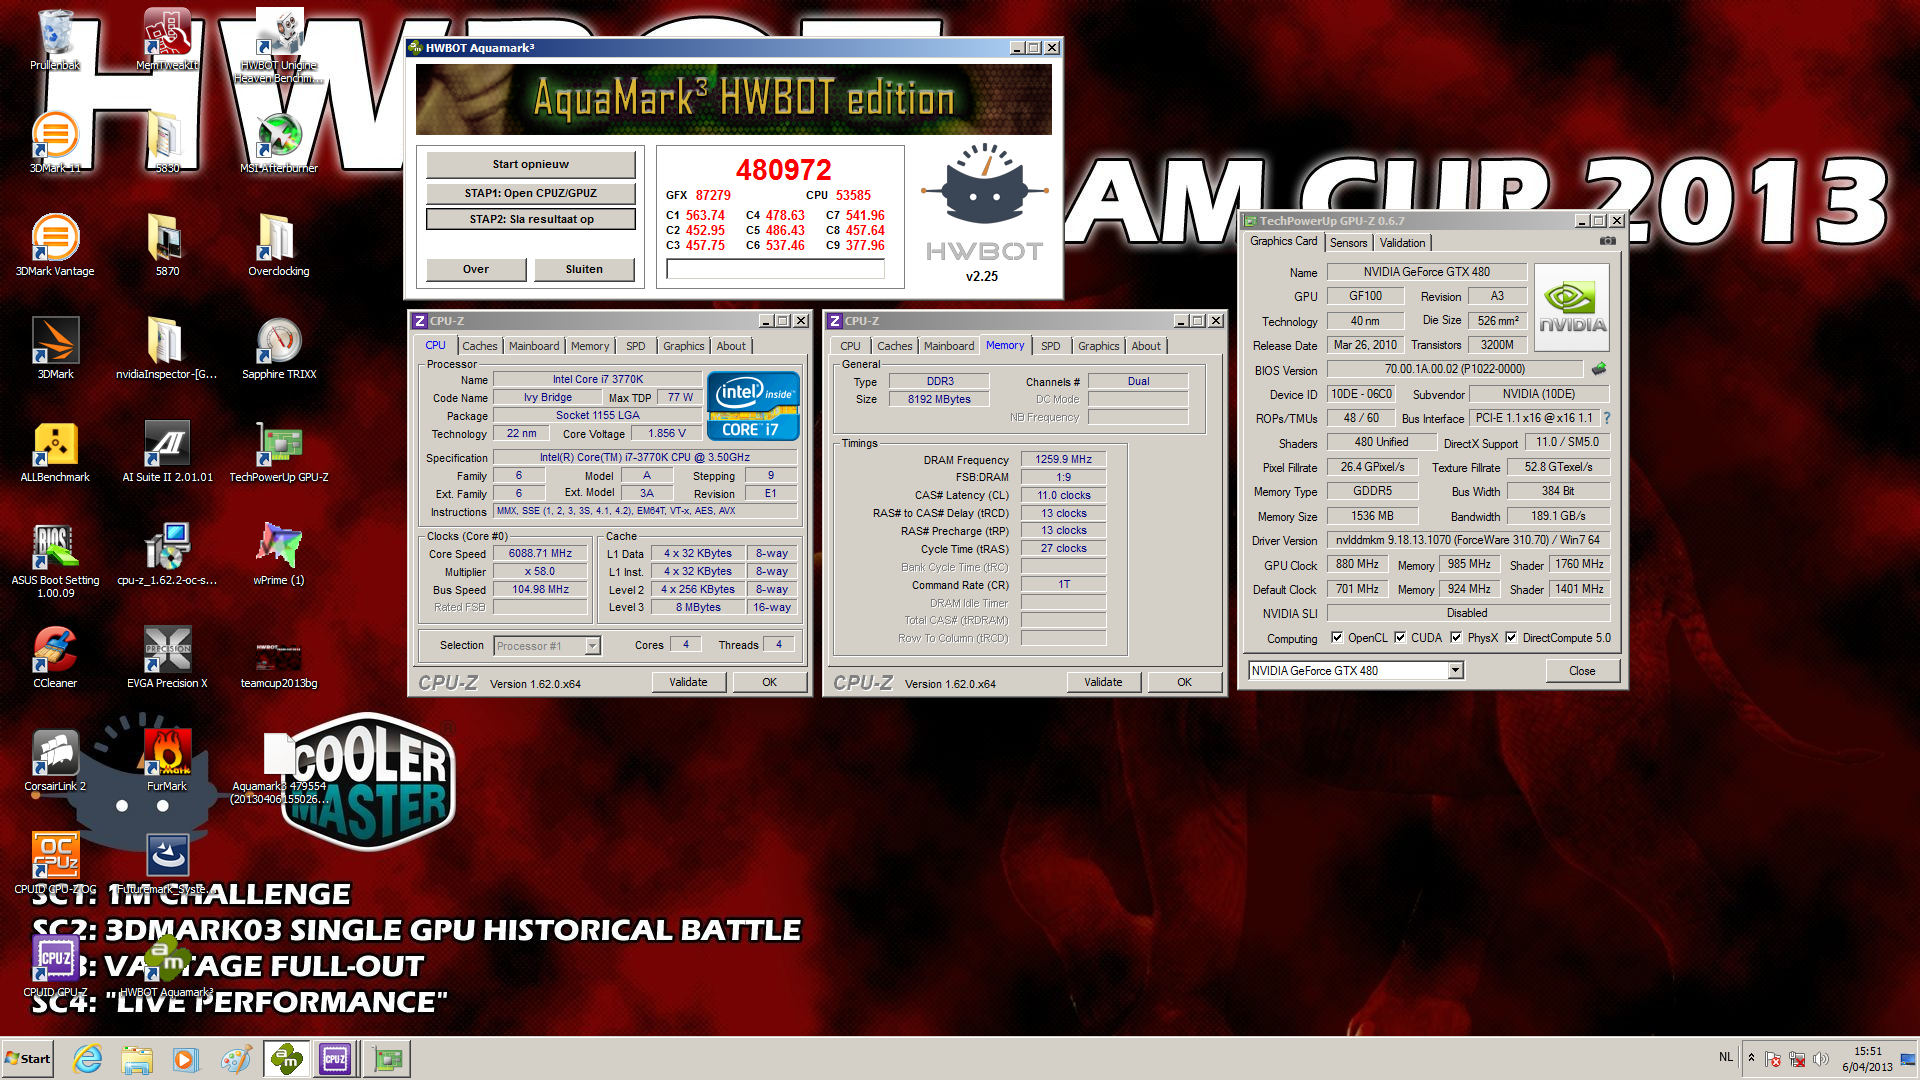The height and width of the screenshot is (1080, 1920).
Task: Launch HWBOT Unigine Heaven Benchmark shortcut
Action: pyautogui.click(x=279, y=45)
